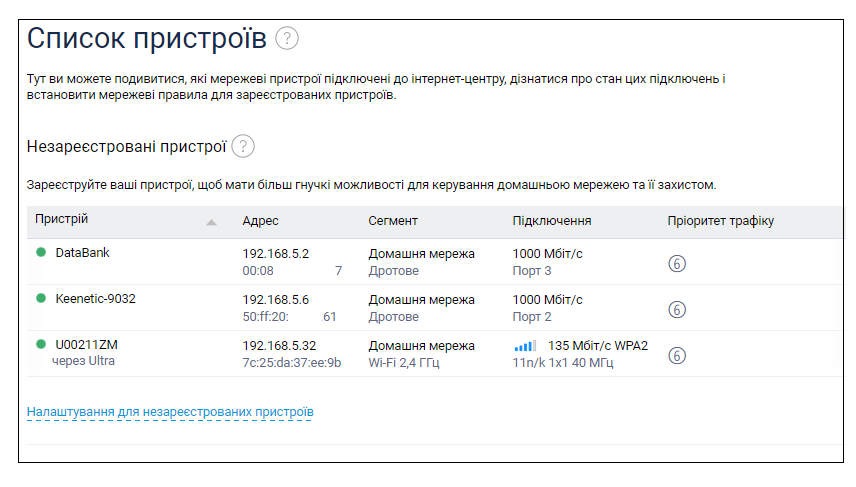
Task: Click green status dot of Keenetic-9032
Action: click(x=41, y=299)
